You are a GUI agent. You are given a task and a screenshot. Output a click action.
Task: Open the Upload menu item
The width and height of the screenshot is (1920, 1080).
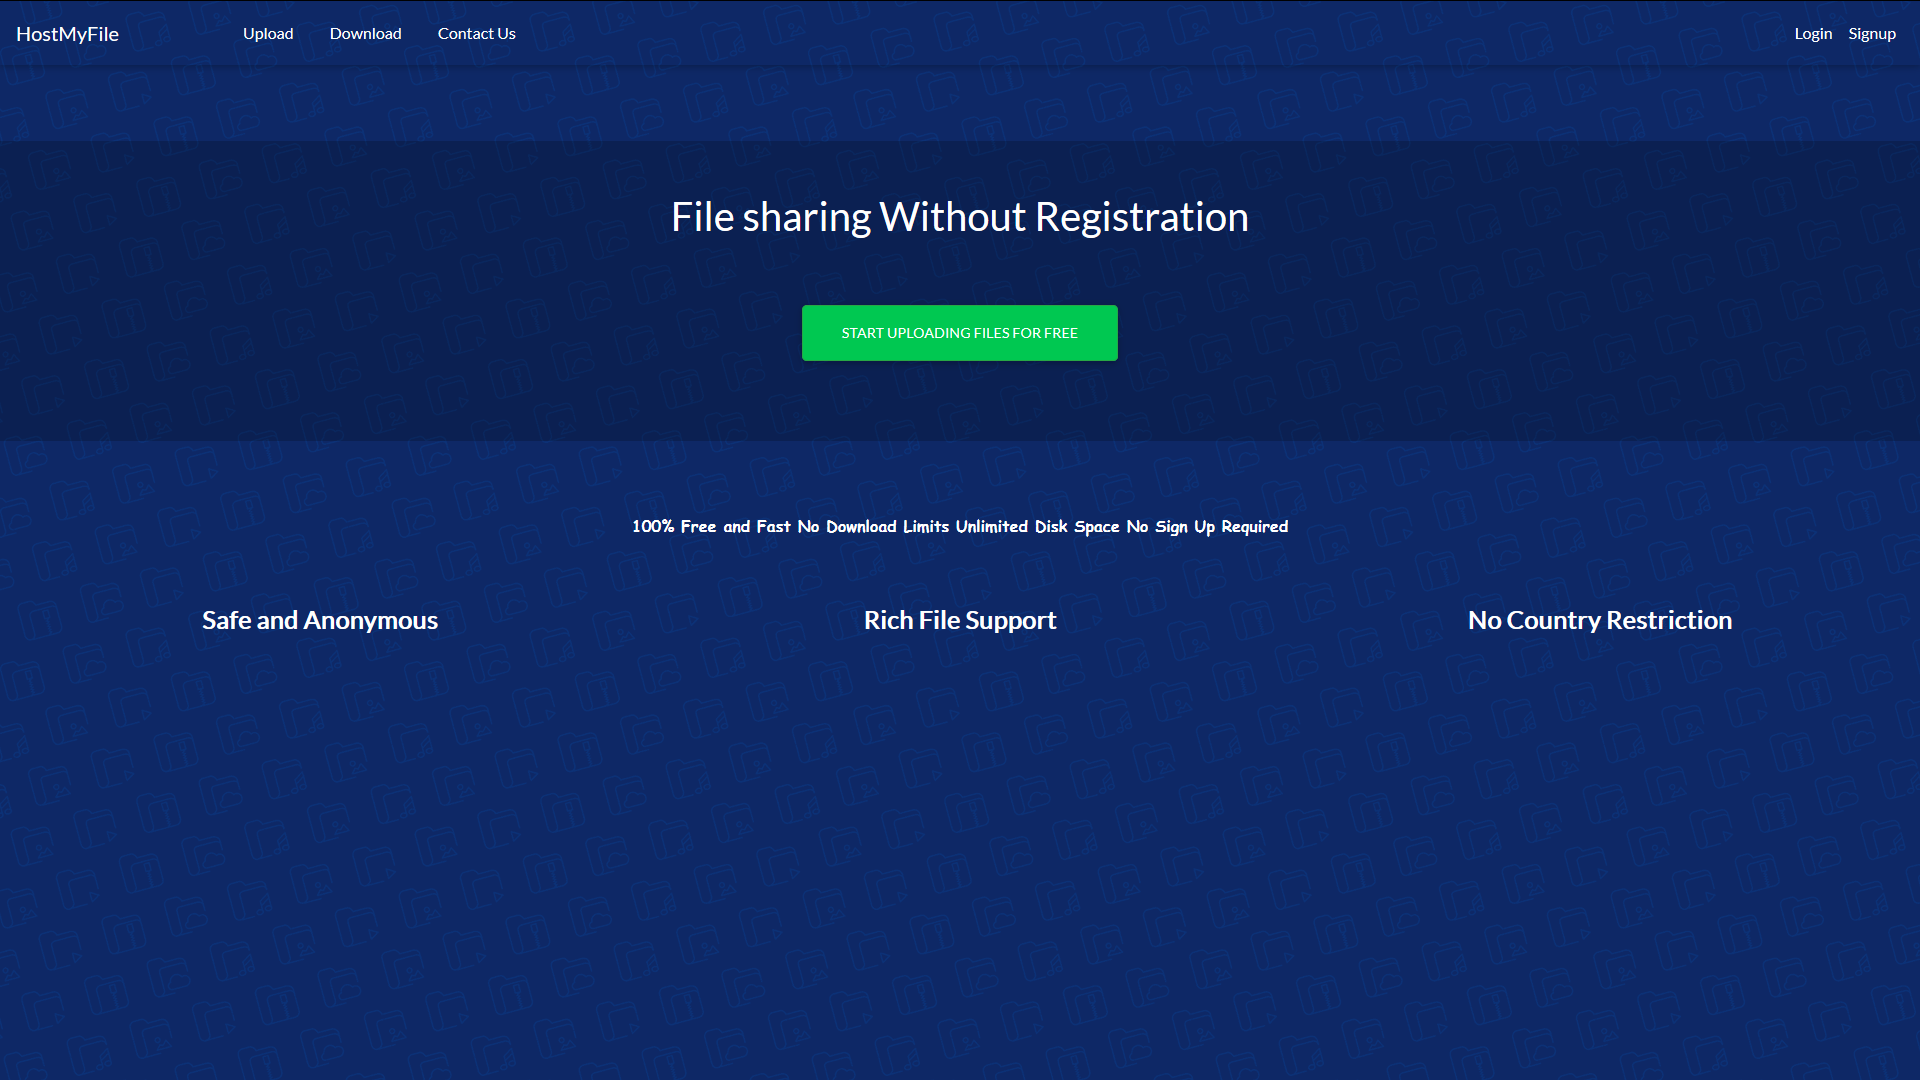tap(268, 34)
